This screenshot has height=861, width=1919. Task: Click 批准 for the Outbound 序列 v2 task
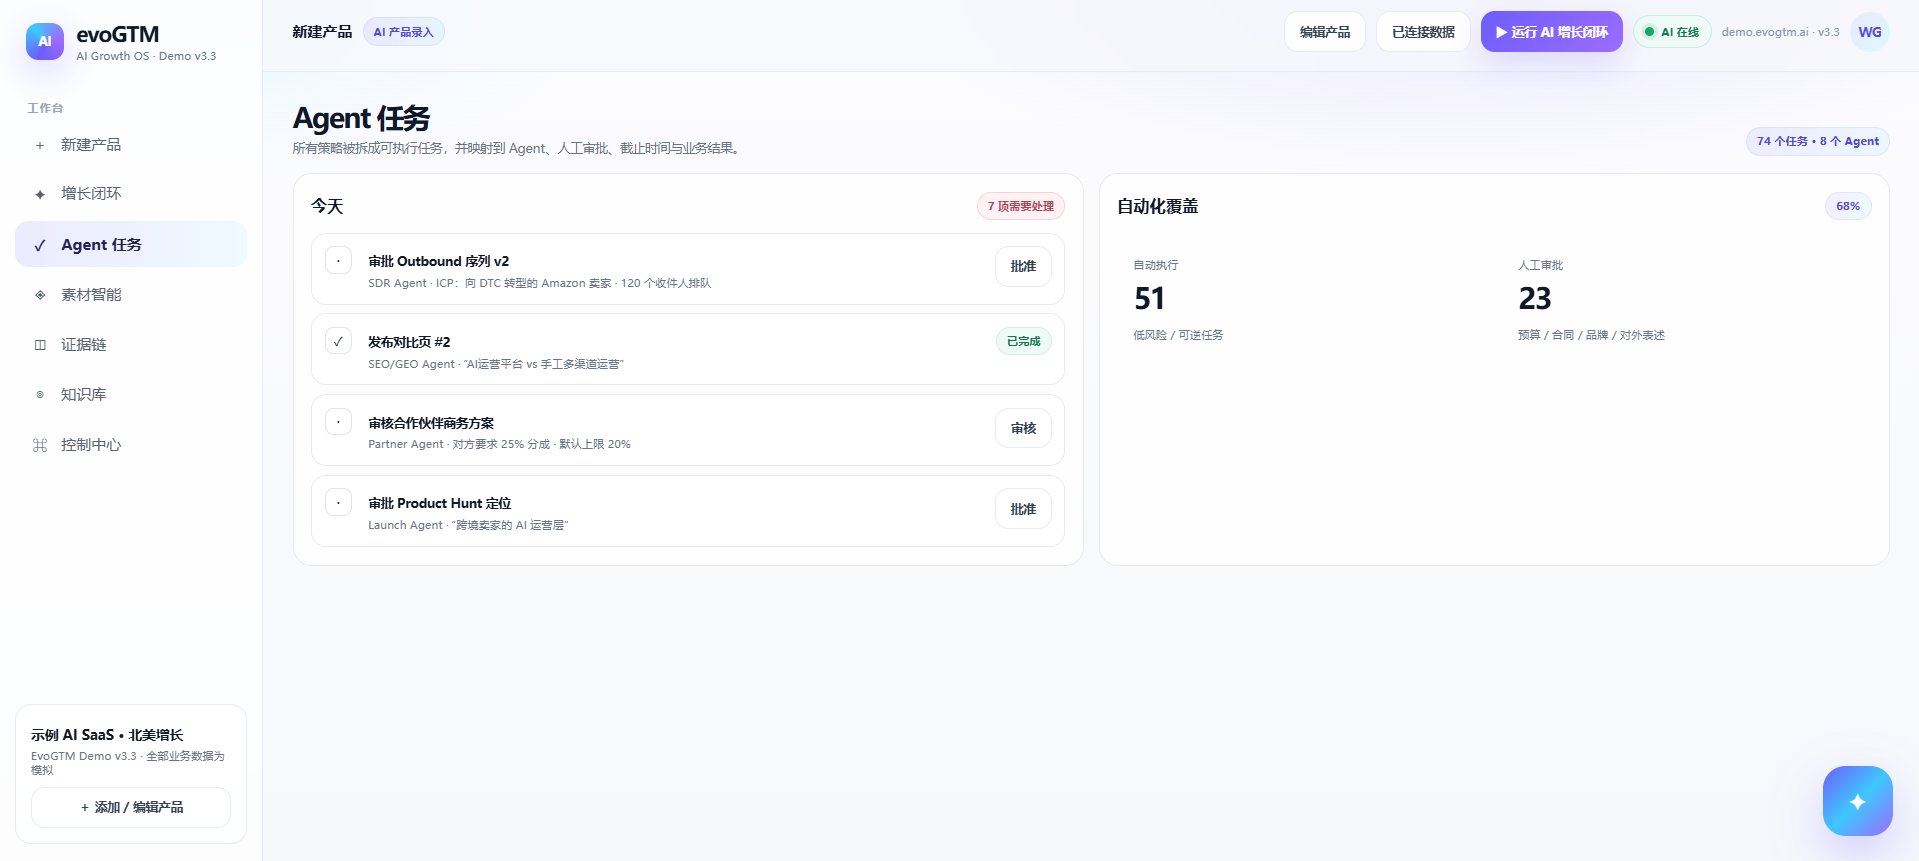tap(1023, 267)
